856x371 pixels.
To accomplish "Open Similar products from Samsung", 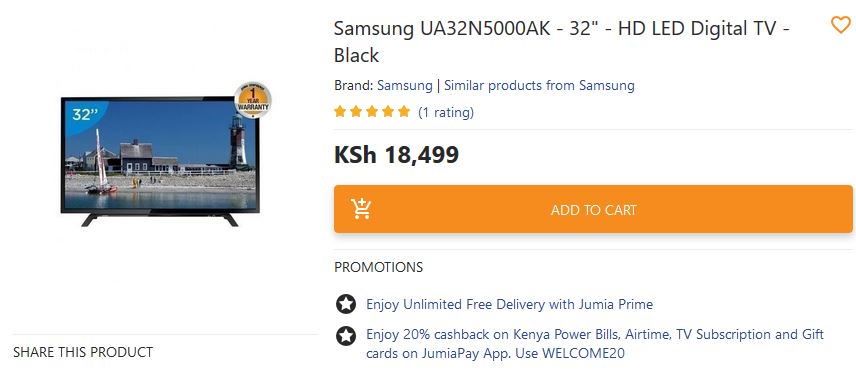I will tap(539, 86).
